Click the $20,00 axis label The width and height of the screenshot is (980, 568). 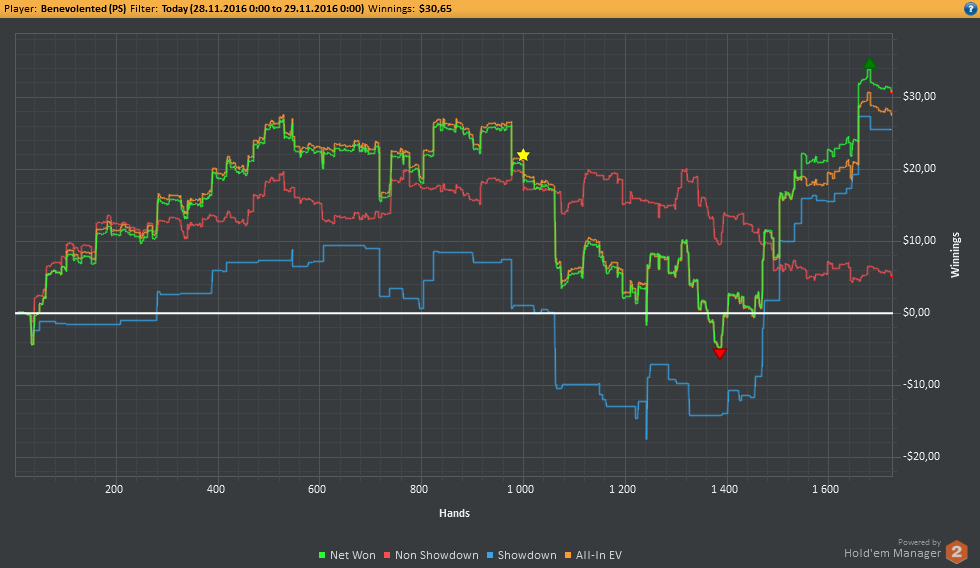click(919, 168)
